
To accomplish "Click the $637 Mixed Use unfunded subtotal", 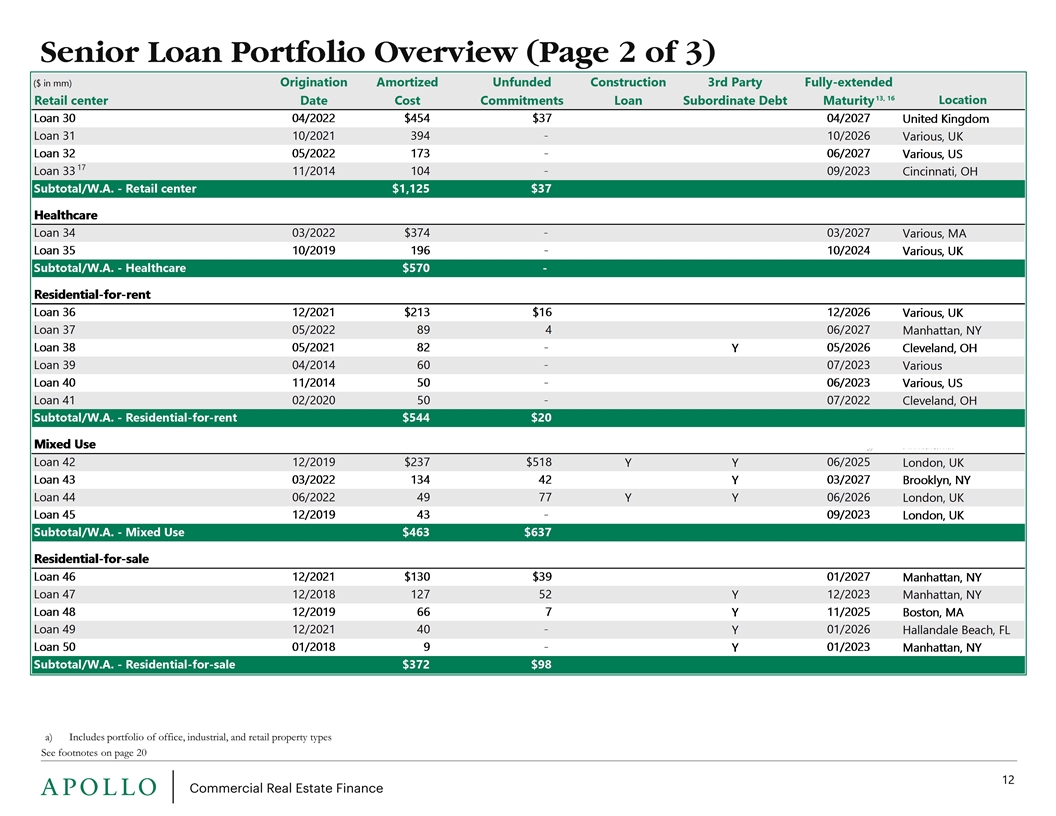I will pos(539,533).
